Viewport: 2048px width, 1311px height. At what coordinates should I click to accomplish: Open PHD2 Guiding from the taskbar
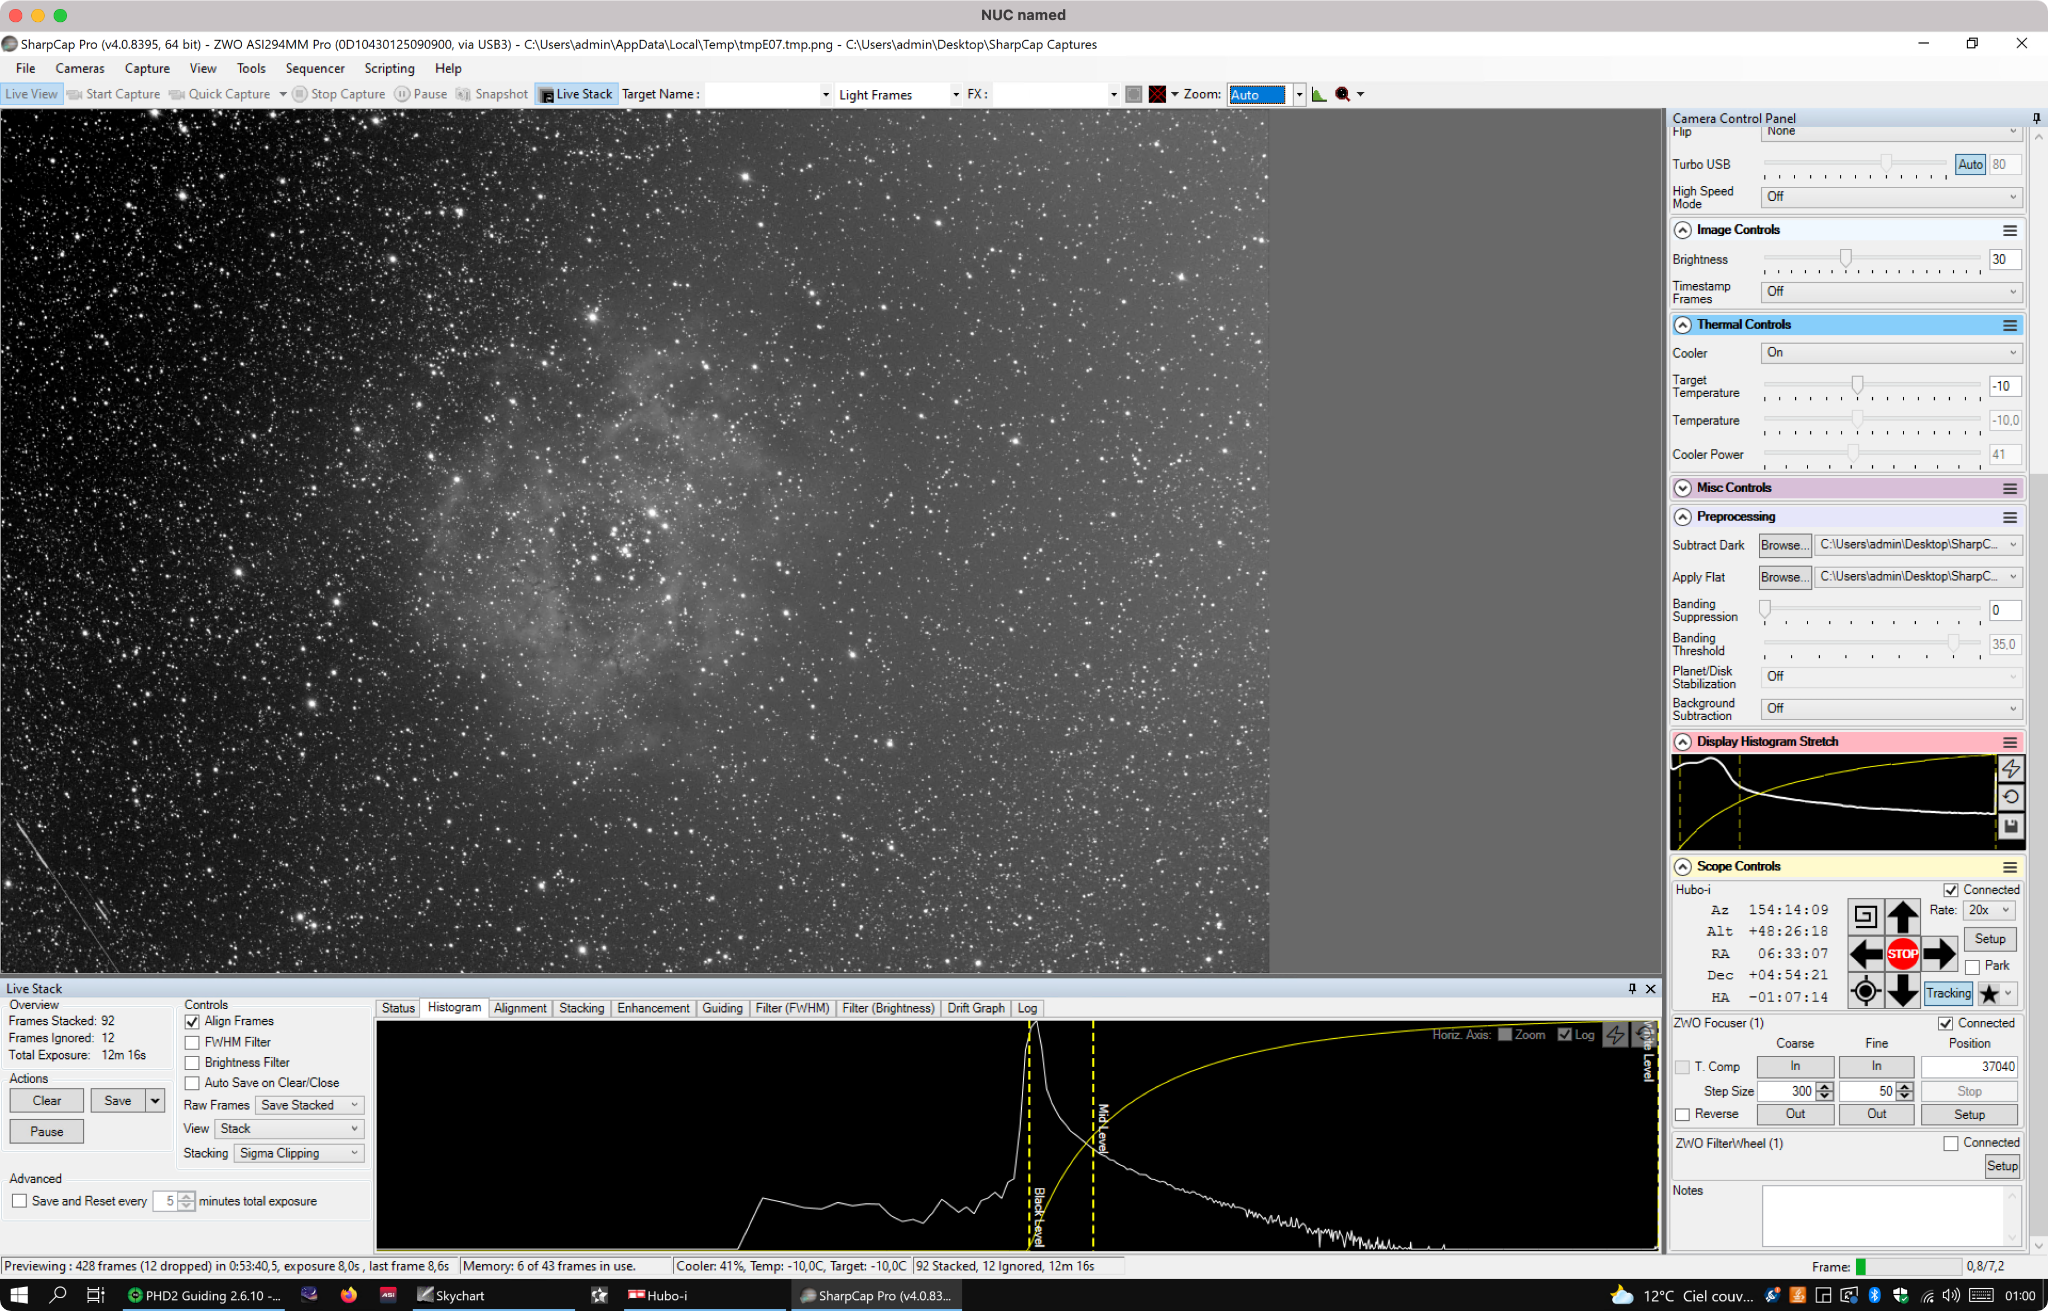coord(205,1295)
